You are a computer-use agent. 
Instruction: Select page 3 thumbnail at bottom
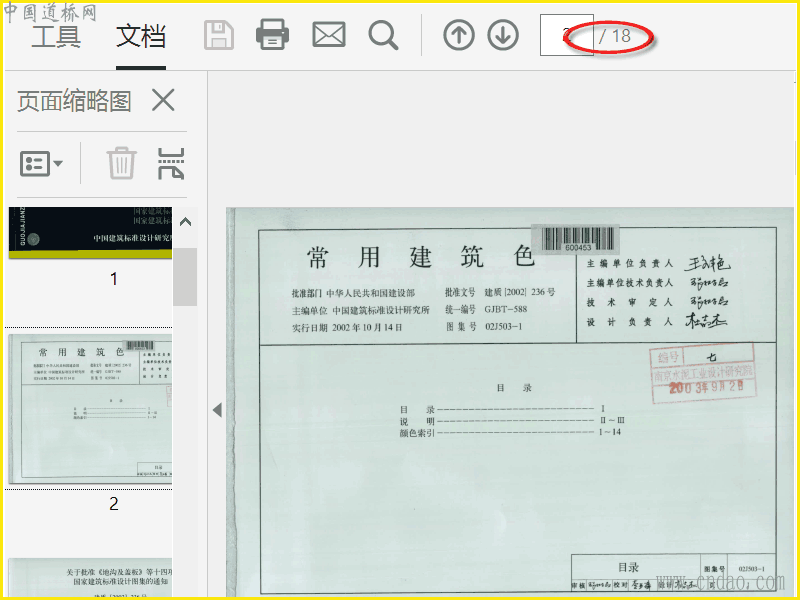click(90, 578)
